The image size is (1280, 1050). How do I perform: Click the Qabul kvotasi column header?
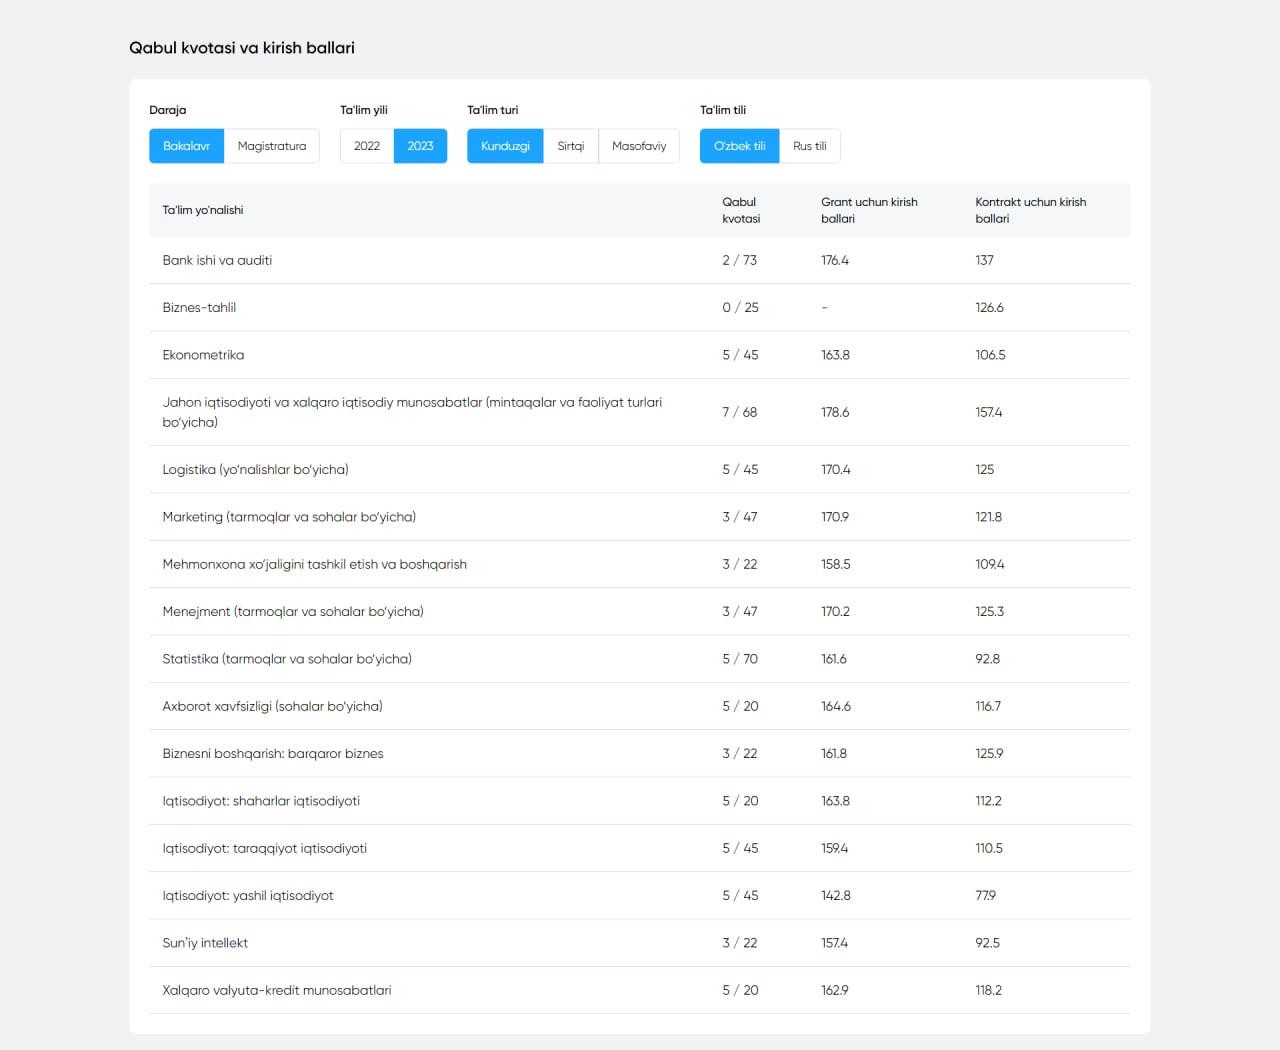click(x=741, y=210)
